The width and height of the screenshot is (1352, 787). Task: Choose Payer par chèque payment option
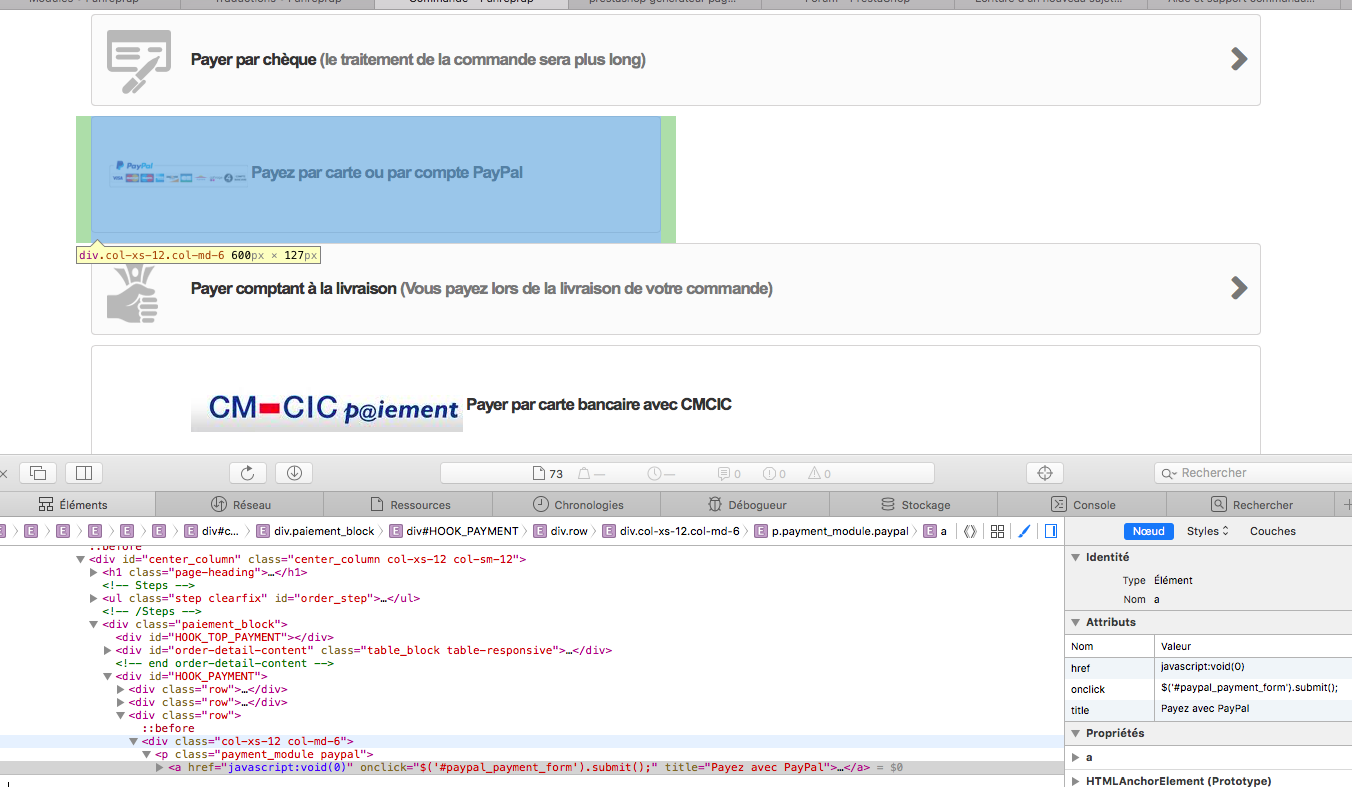(676, 60)
